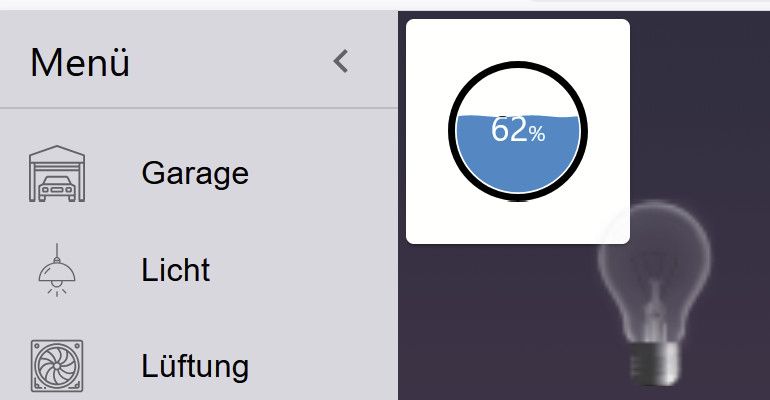Viewport: 770px width, 400px height.
Task: Click the 62 level value
Action: pyautogui.click(x=509, y=129)
